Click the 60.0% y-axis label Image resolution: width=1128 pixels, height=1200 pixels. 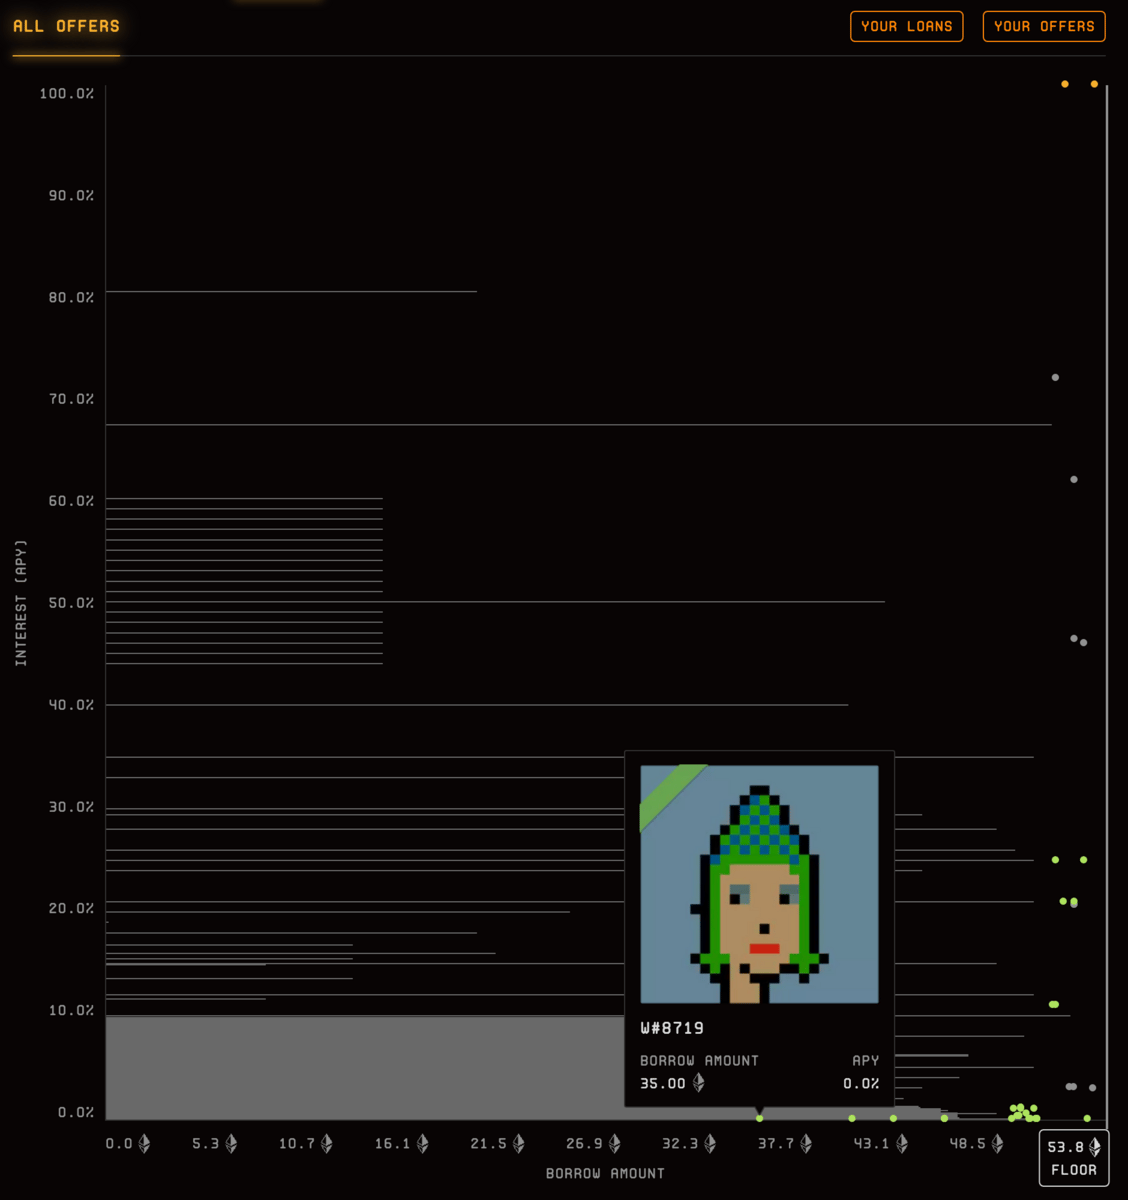71,501
